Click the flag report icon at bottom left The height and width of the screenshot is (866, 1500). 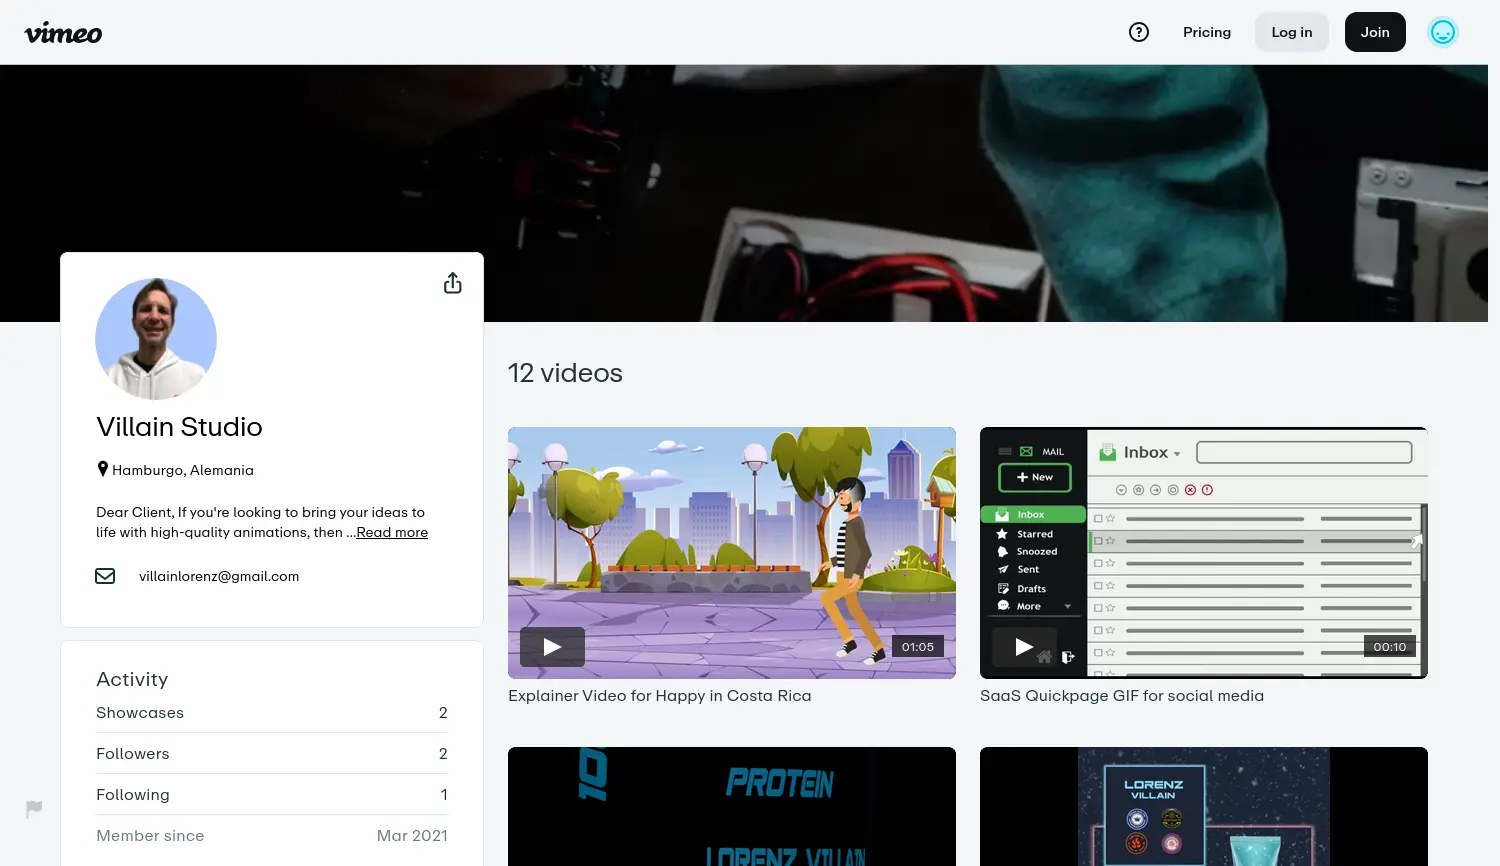tap(34, 808)
